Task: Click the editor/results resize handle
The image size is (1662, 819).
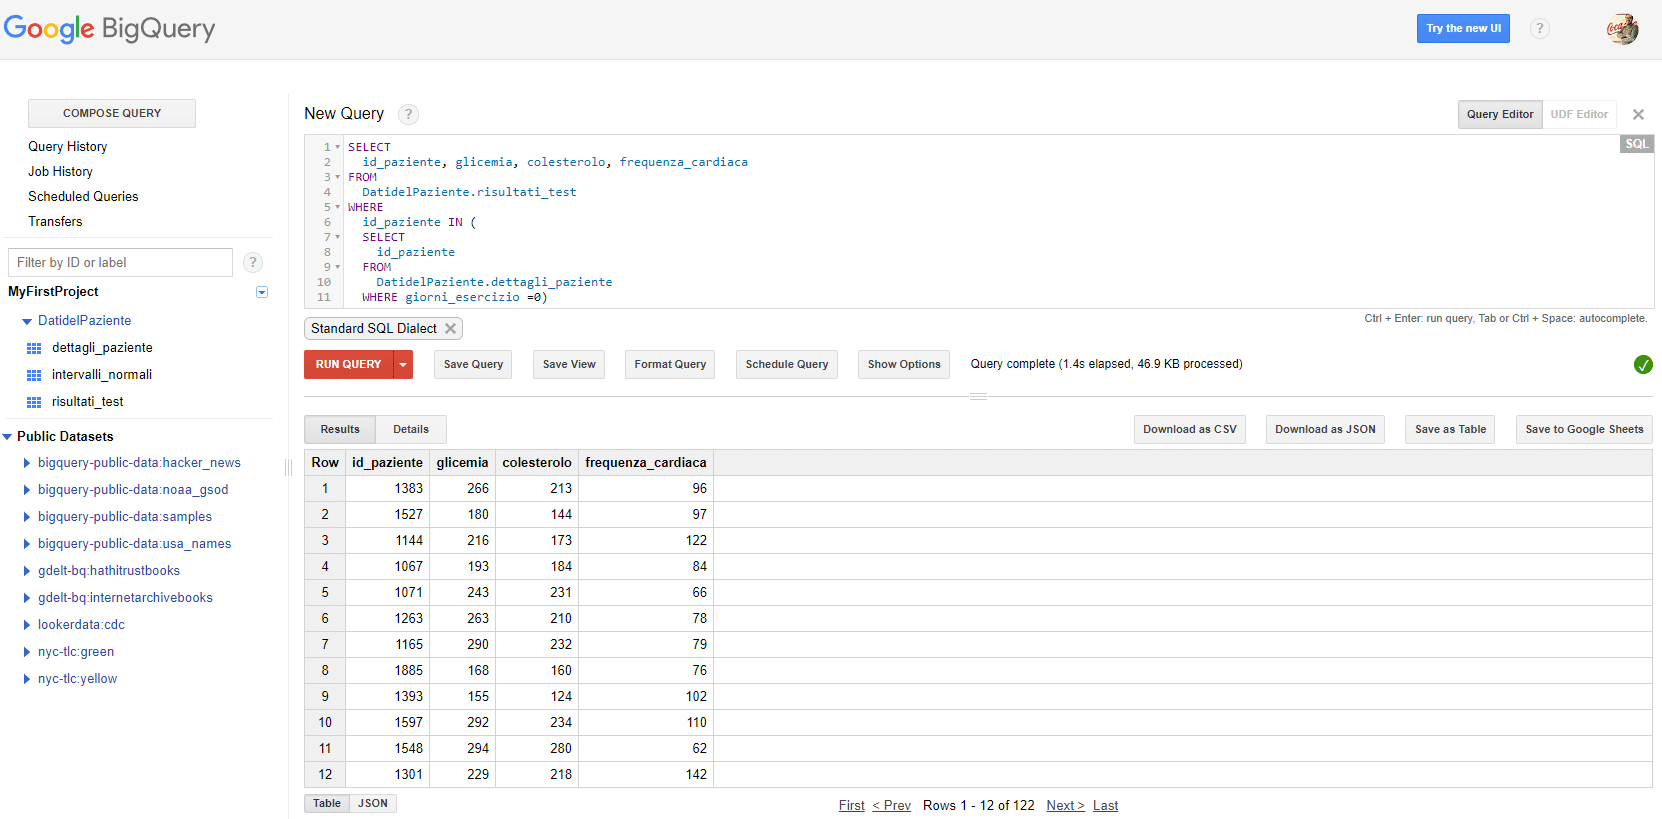Action: pos(978,397)
